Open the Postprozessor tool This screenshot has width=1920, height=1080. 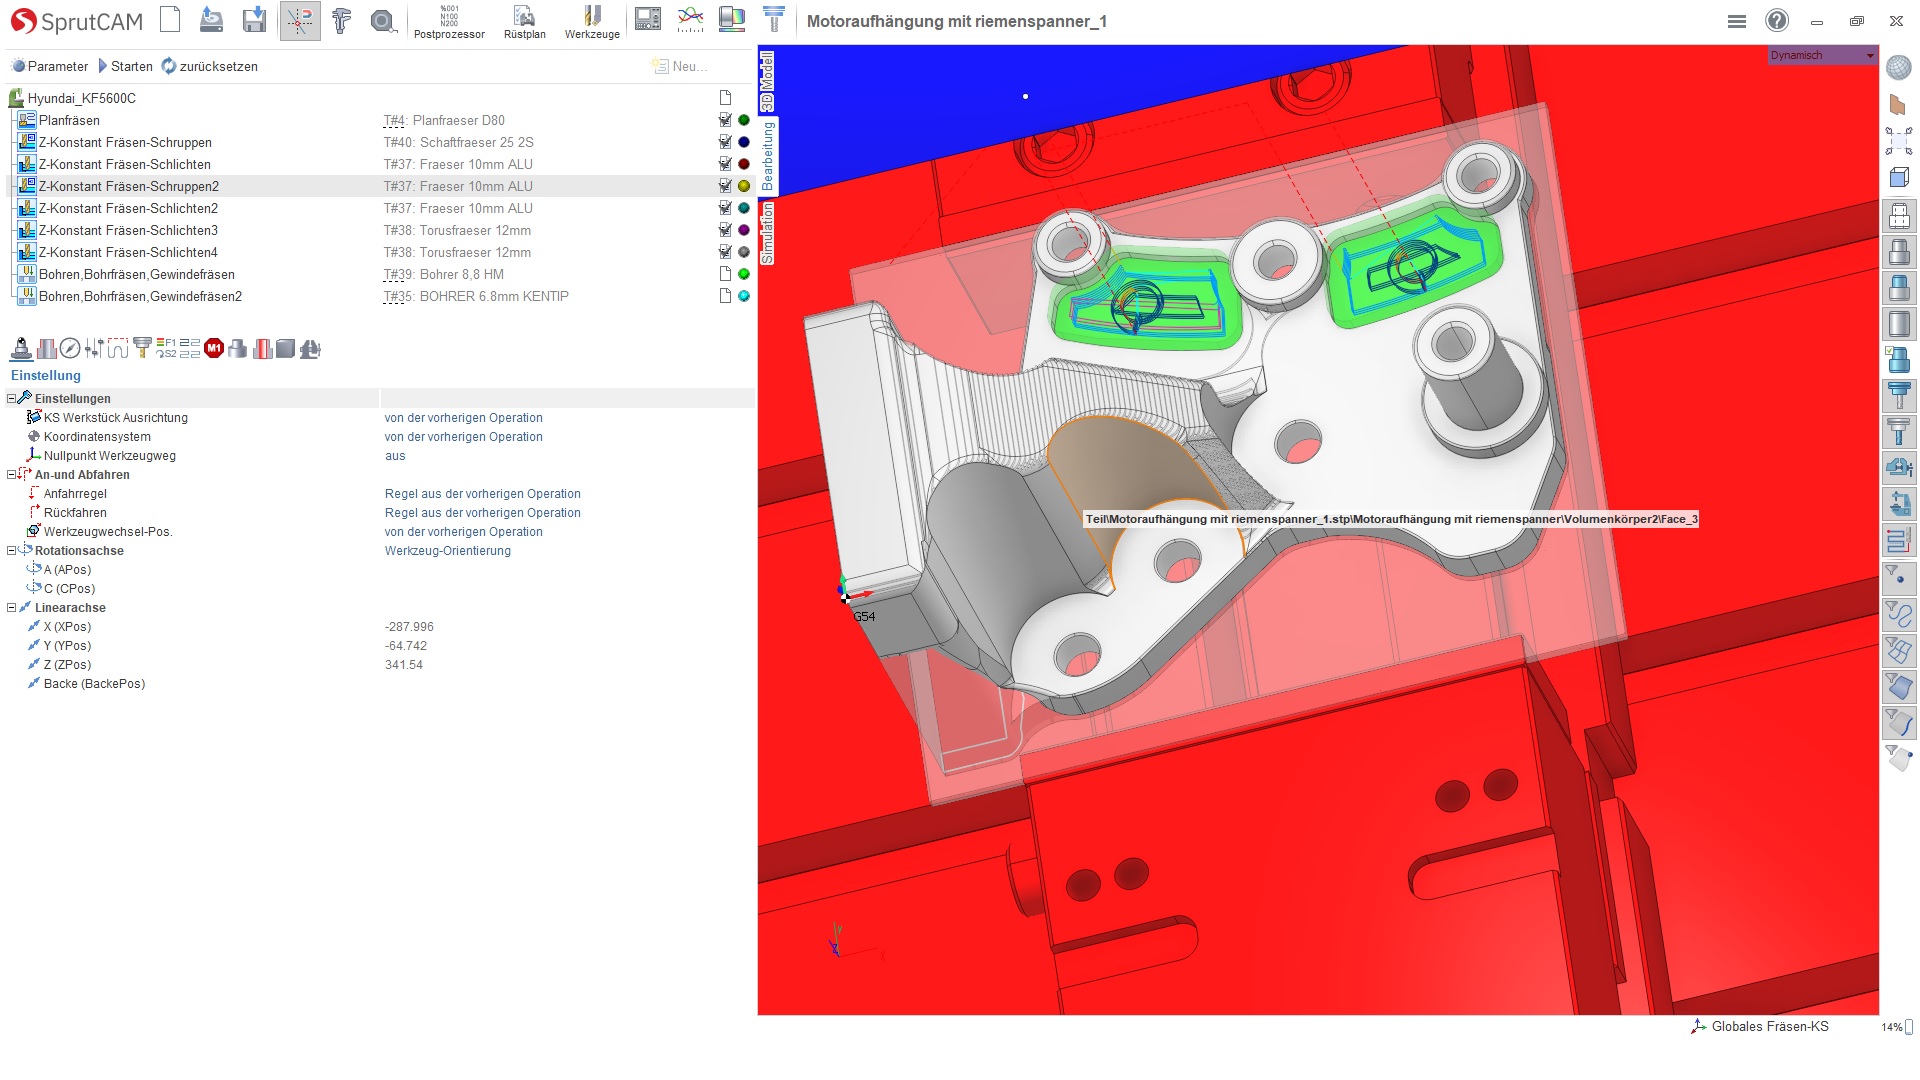pos(449,21)
